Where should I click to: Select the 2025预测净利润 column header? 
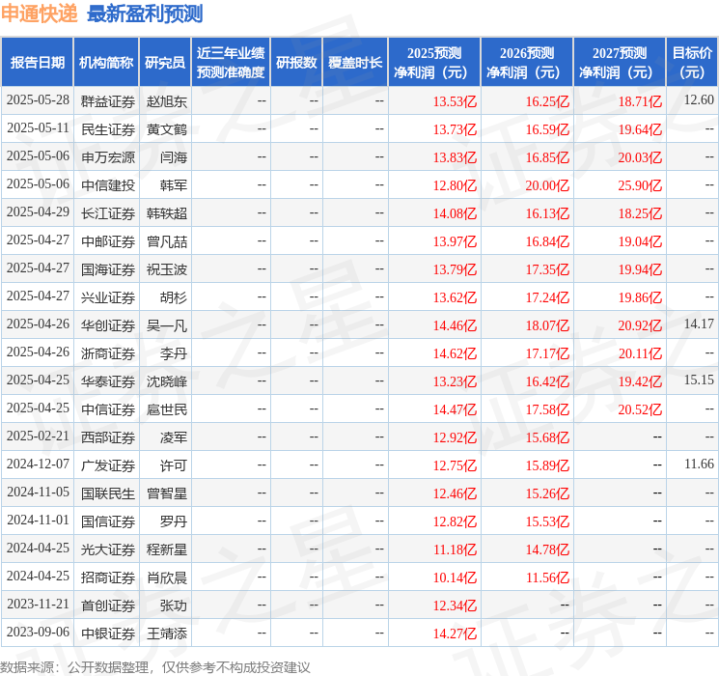point(434,62)
